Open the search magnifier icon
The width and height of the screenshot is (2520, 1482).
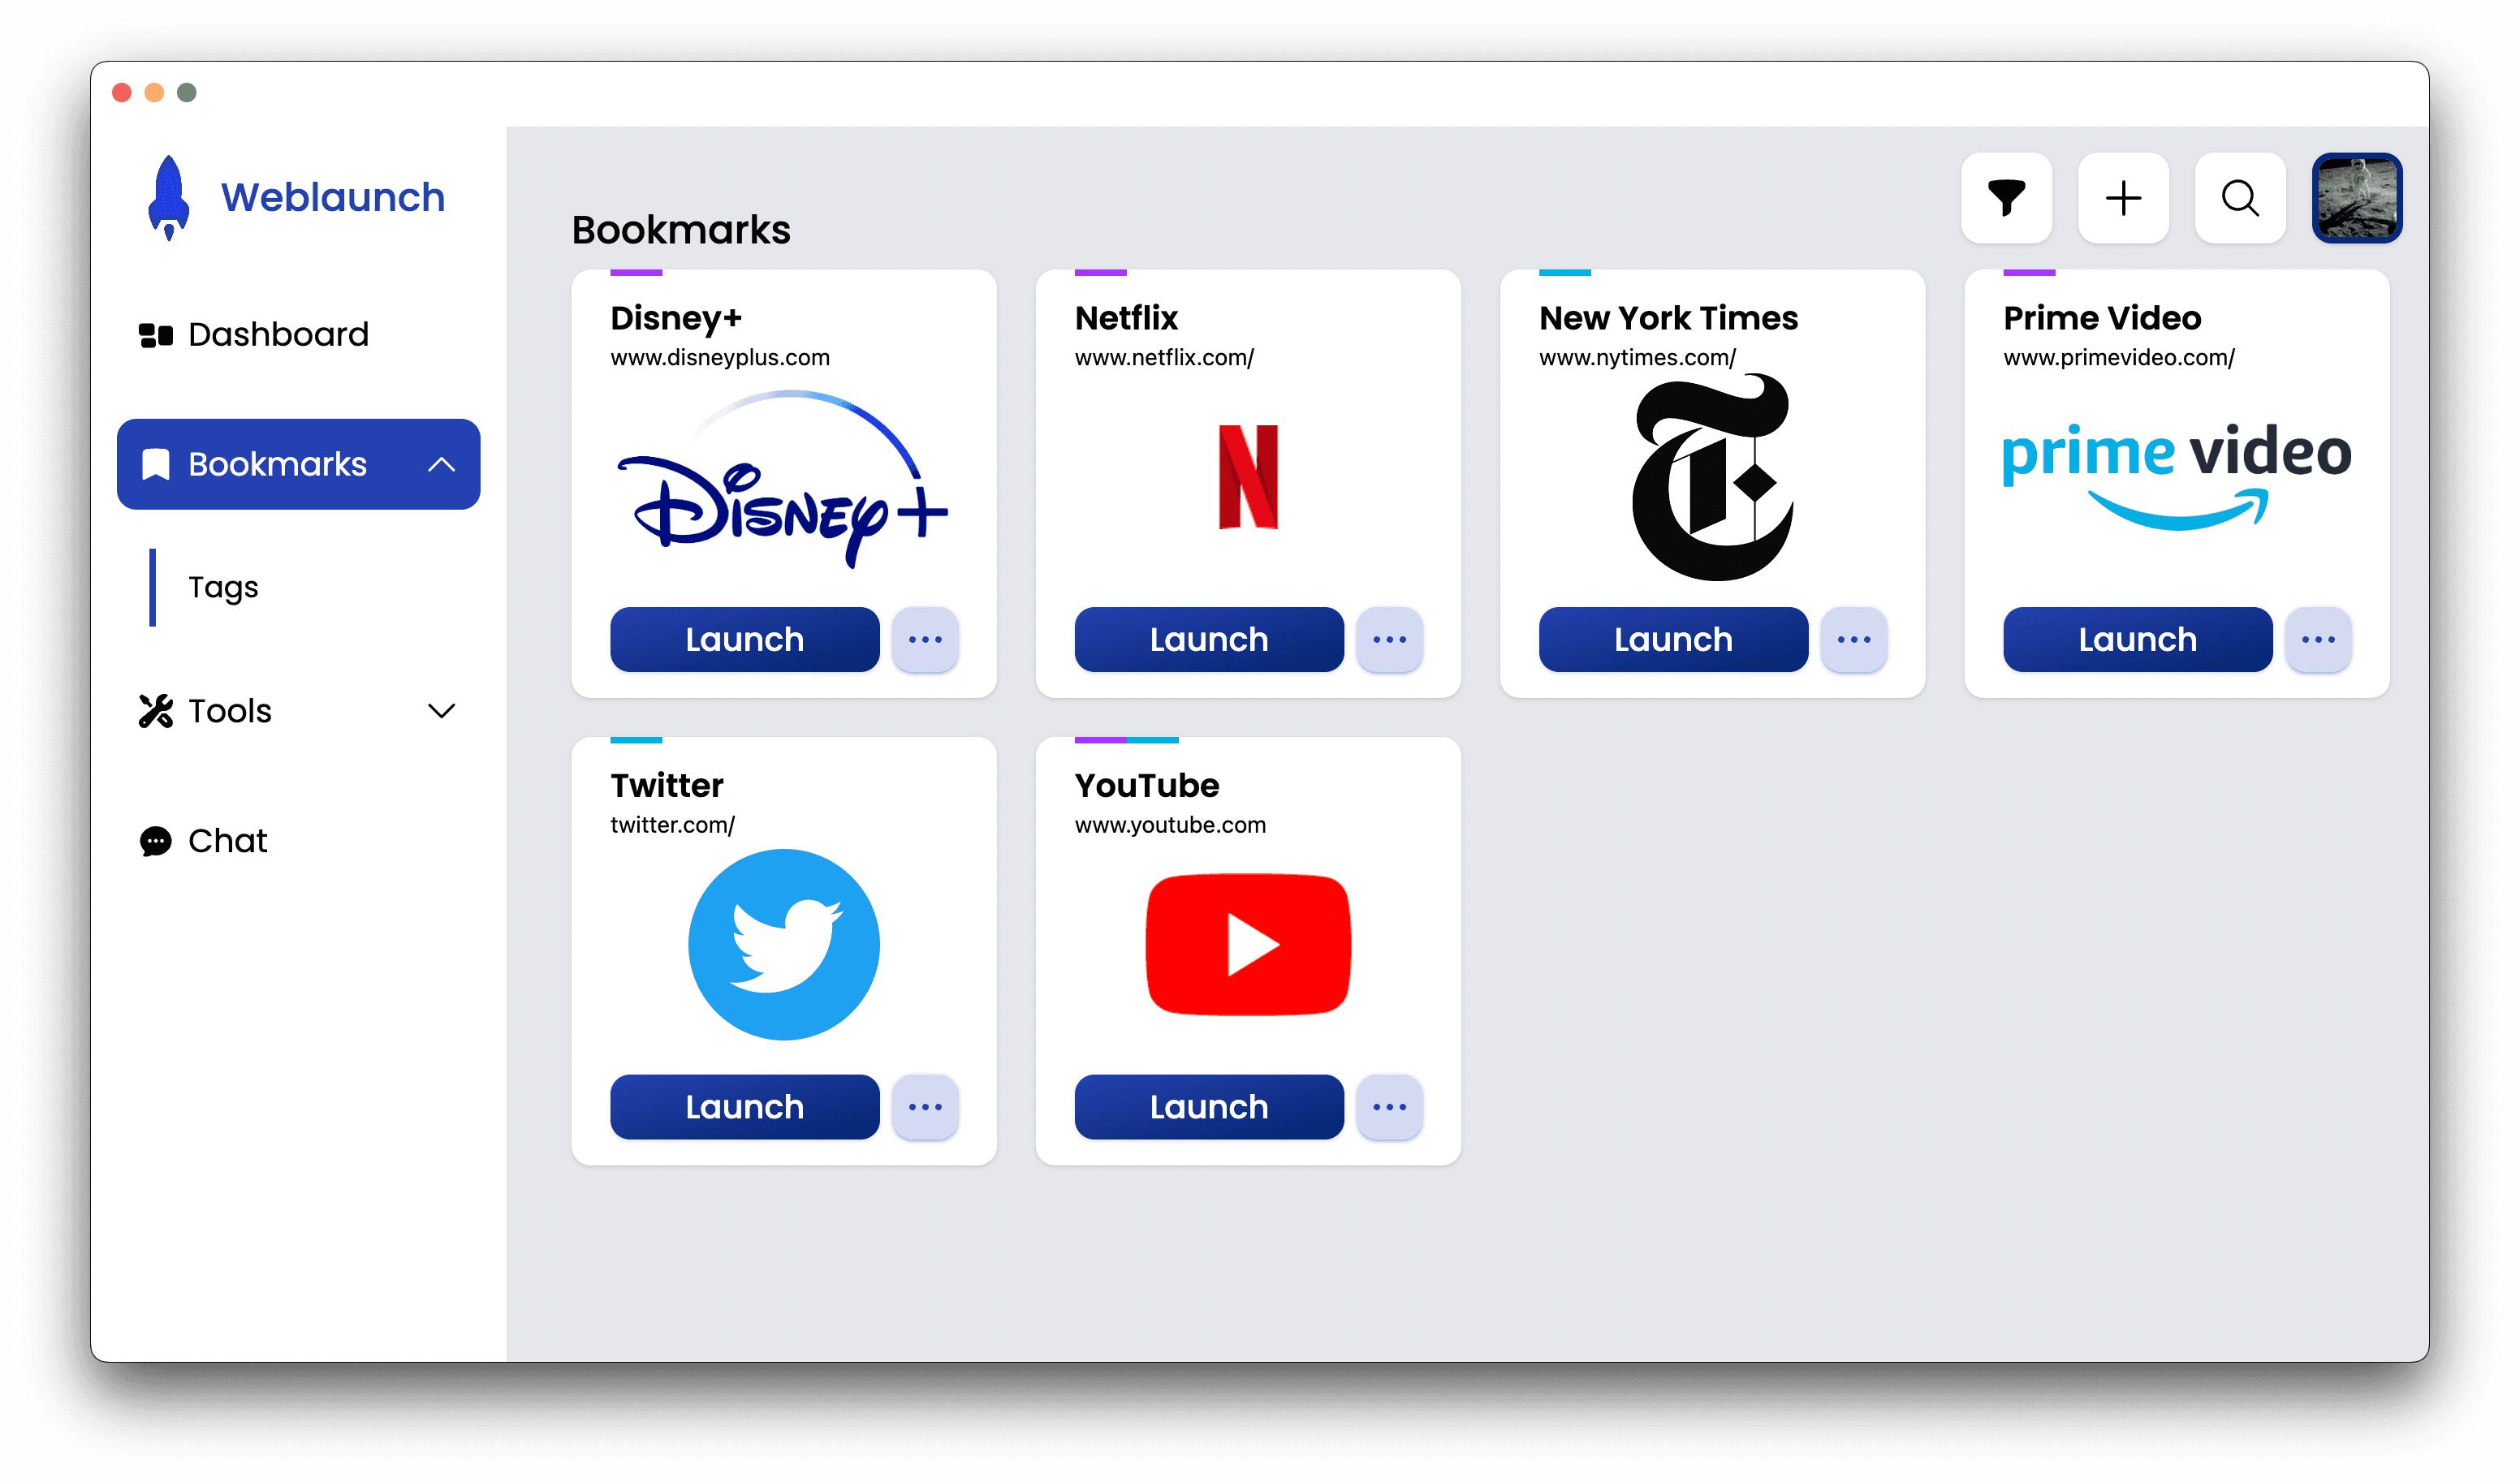point(2240,198)
